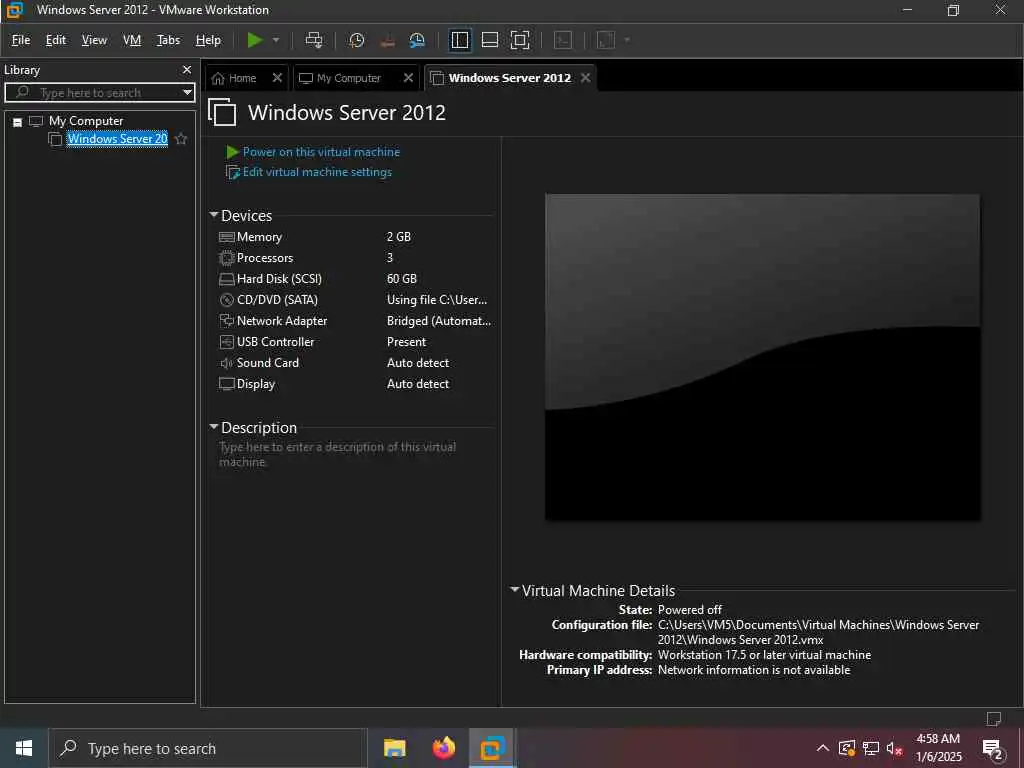The image size is (1024, 768).
Task: Click the Hard Disk (SCSI) device row
Action: coord(355,279)
